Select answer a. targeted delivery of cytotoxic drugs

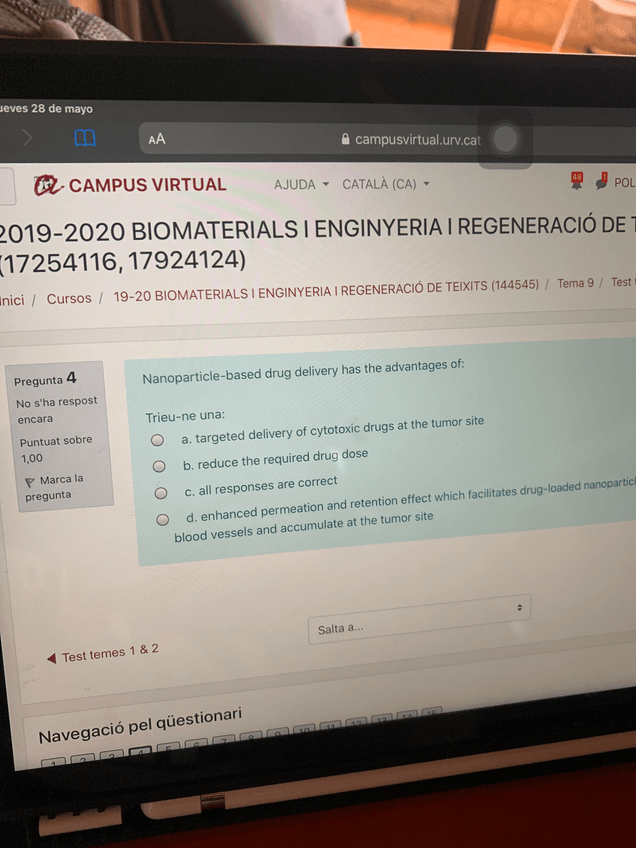click(x=157, y=440)
